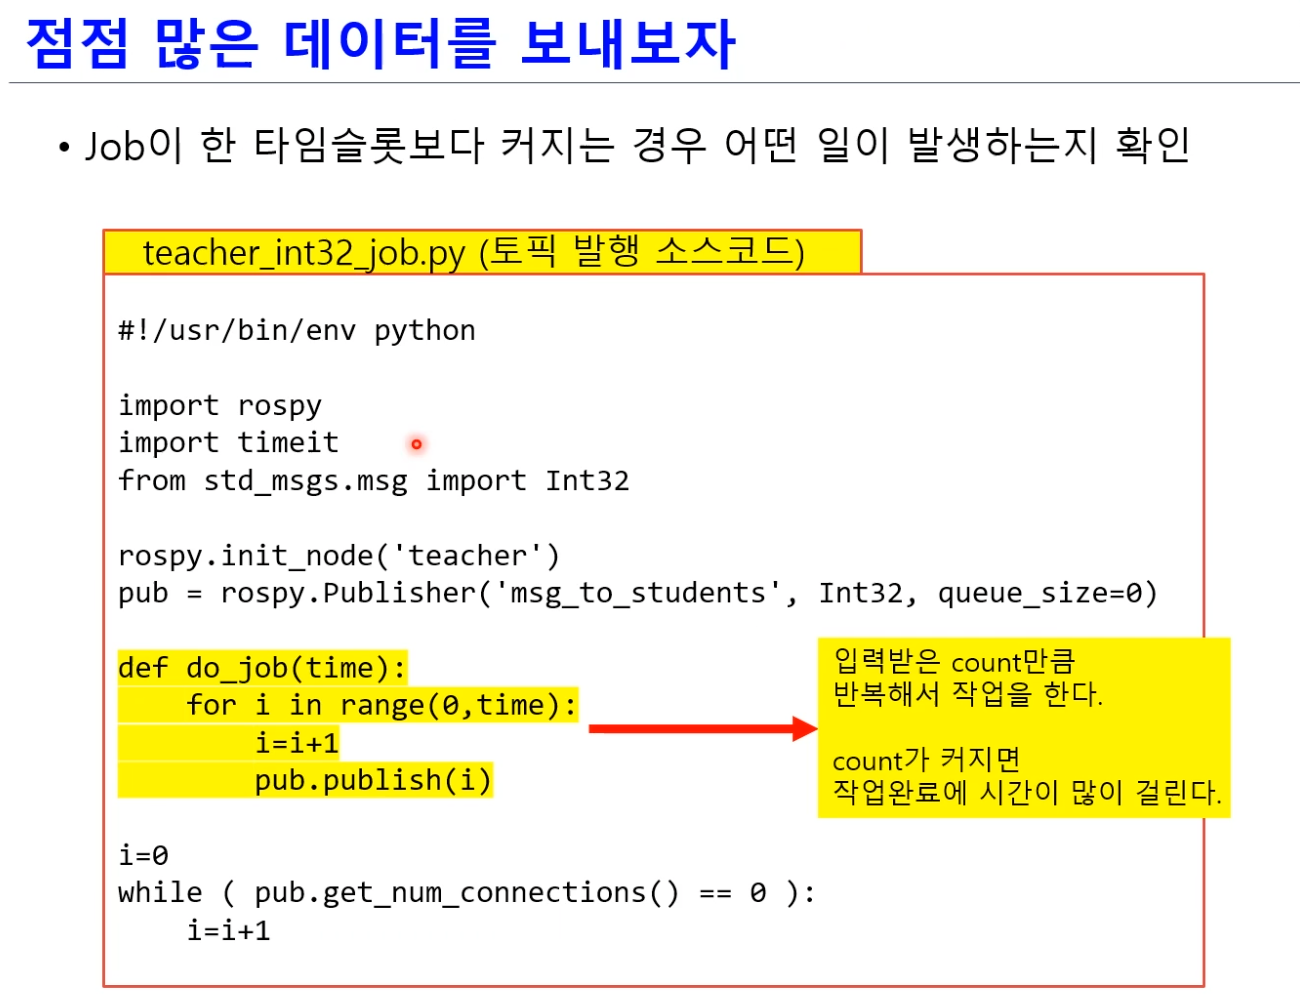Click the 'for i in range(0,time):' line
The image size is (1300, 1006).
(382, 705)
